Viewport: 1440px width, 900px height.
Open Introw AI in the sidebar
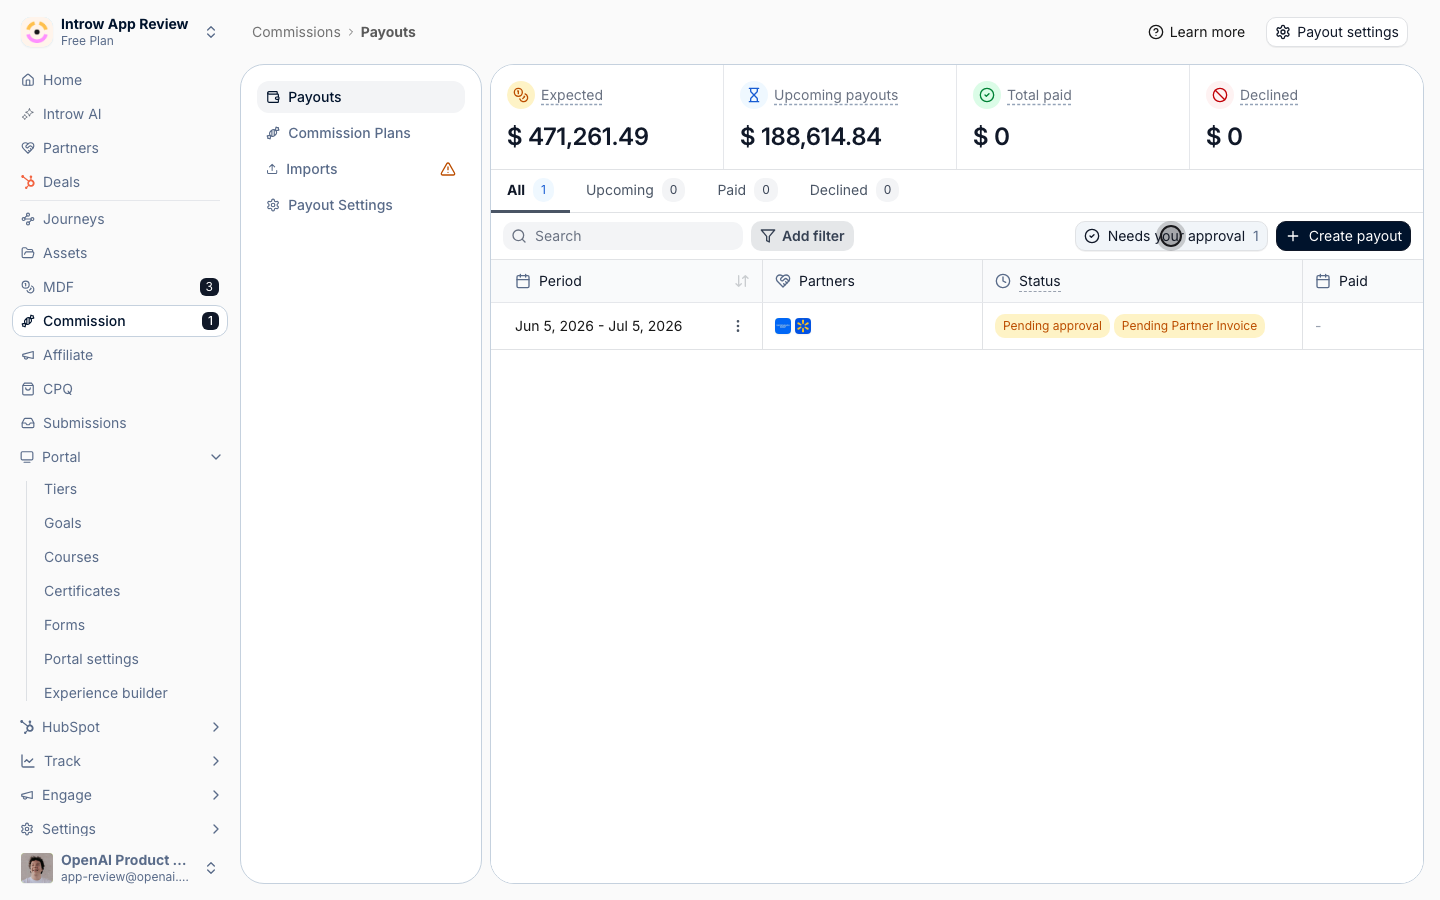click(120, 114)
